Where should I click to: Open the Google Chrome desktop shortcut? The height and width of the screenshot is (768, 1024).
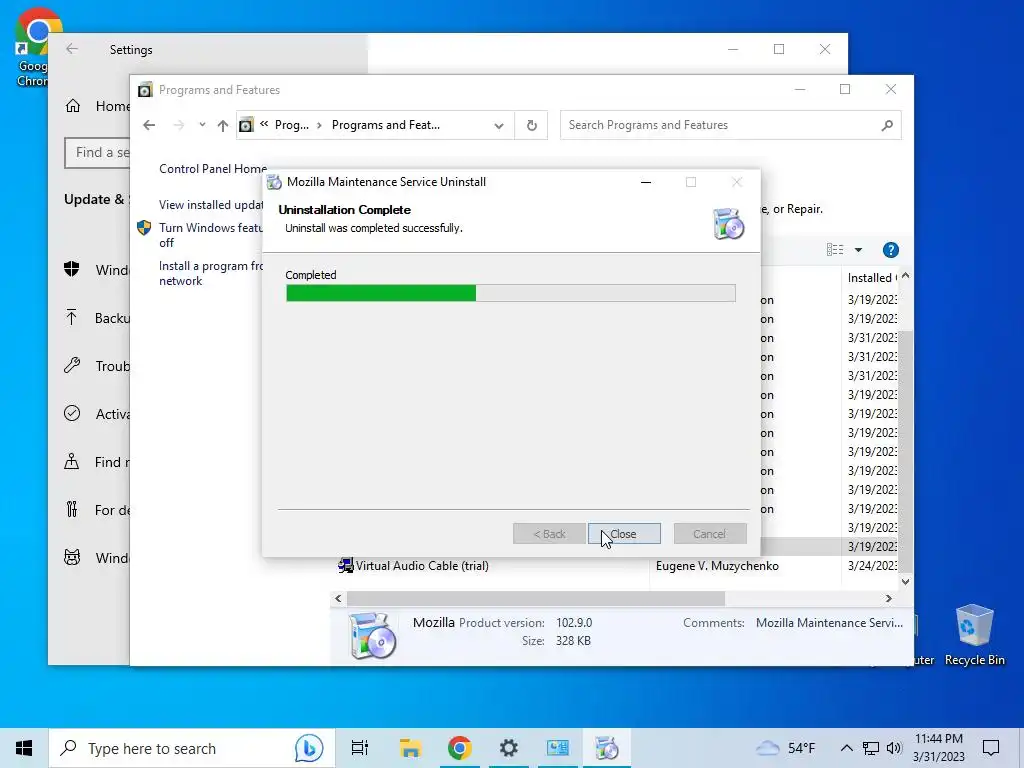[31, 47]
